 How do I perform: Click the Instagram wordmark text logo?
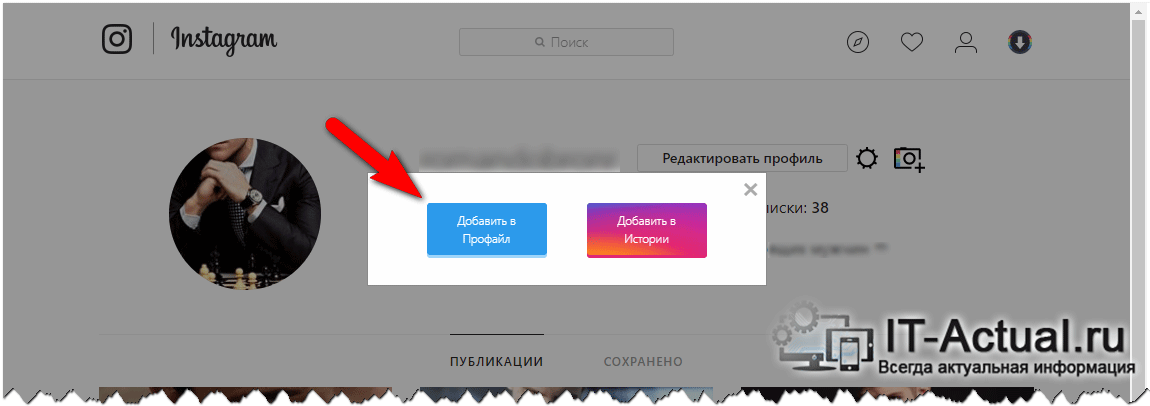point(224,40)
